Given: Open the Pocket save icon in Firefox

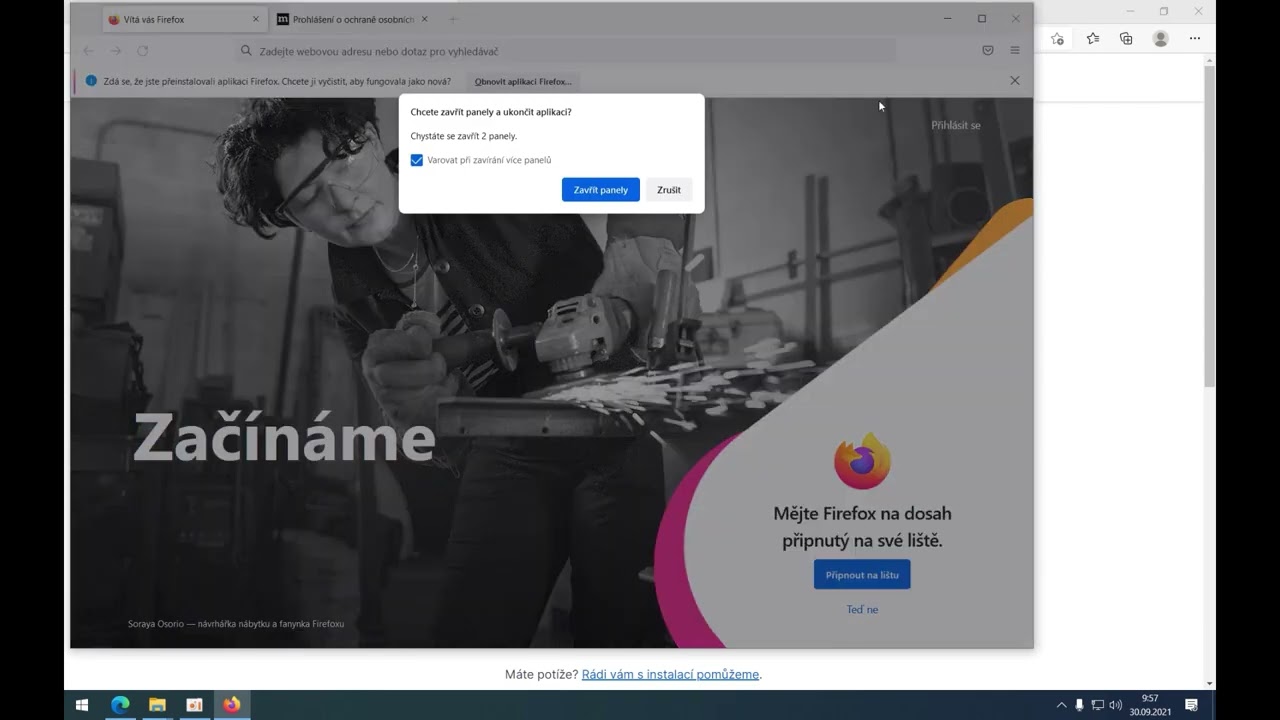Looking at the screenshot, I should [x=988, y=50].
